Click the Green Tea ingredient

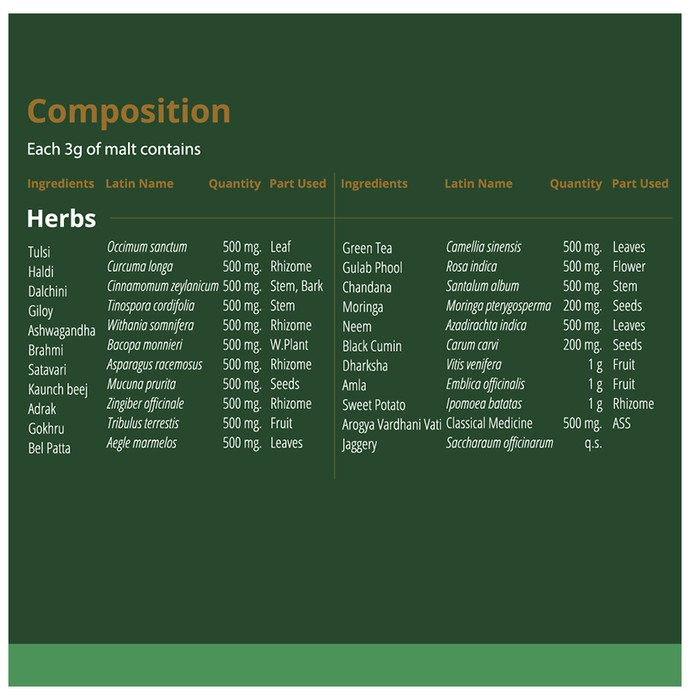point(367,248)
